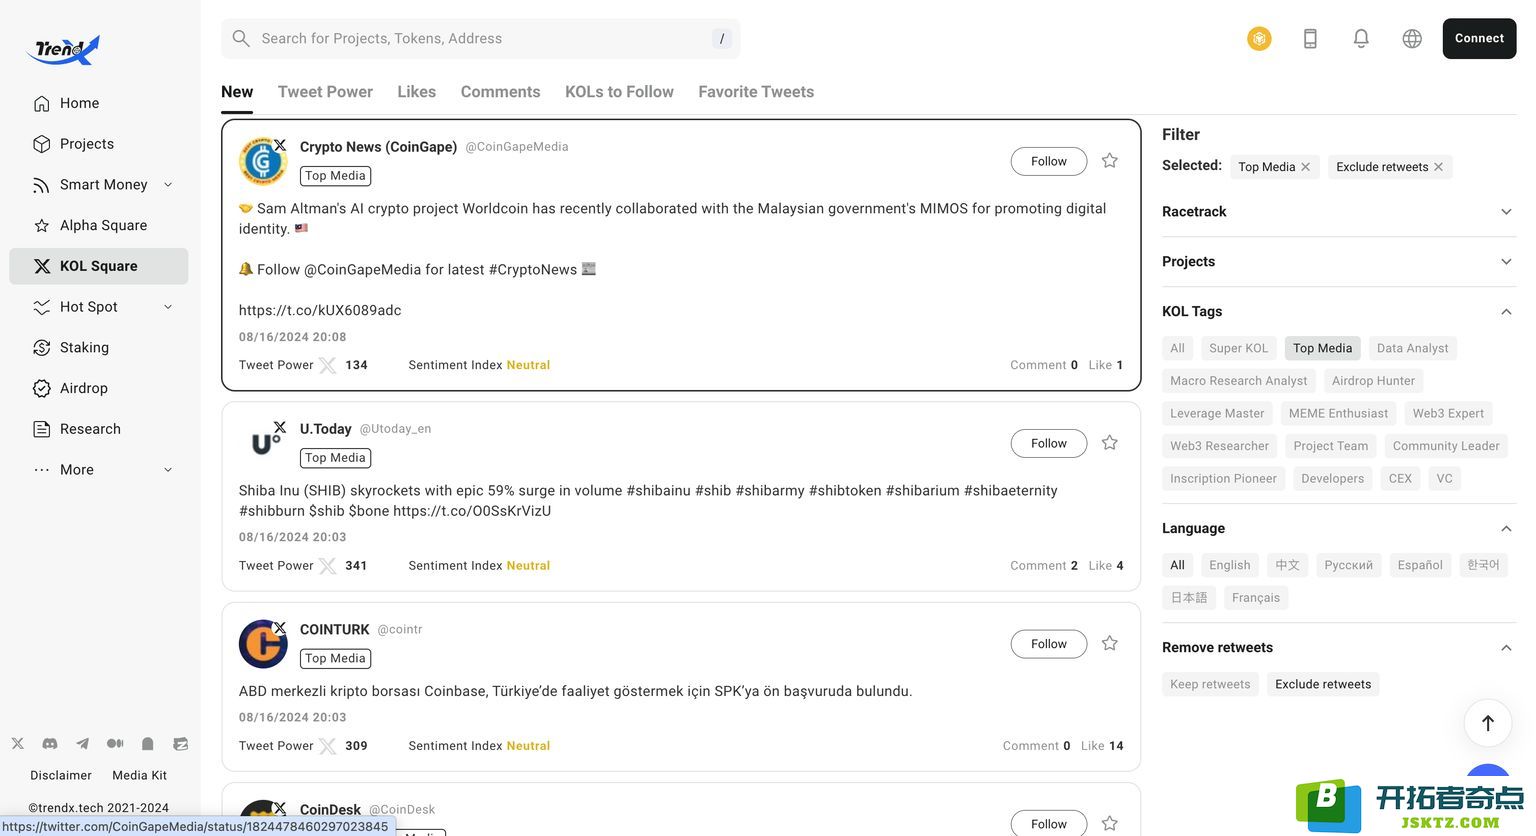Toggle the Data Analyst tag filter

pyautogui.click(x=1412, y=348)
